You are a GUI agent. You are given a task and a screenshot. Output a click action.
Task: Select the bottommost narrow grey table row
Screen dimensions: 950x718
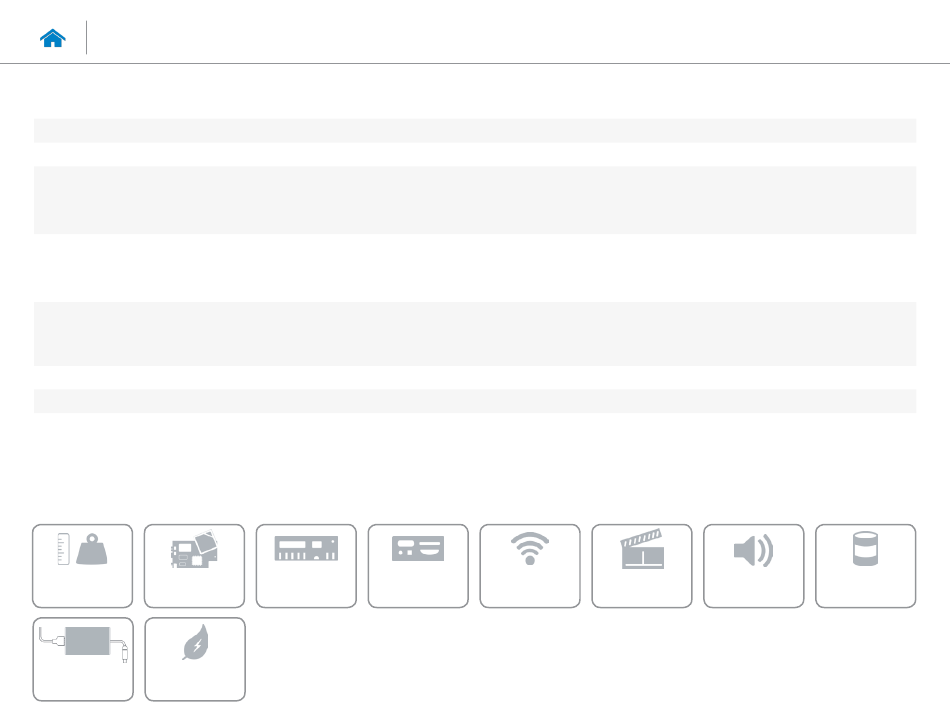(475, 401)
